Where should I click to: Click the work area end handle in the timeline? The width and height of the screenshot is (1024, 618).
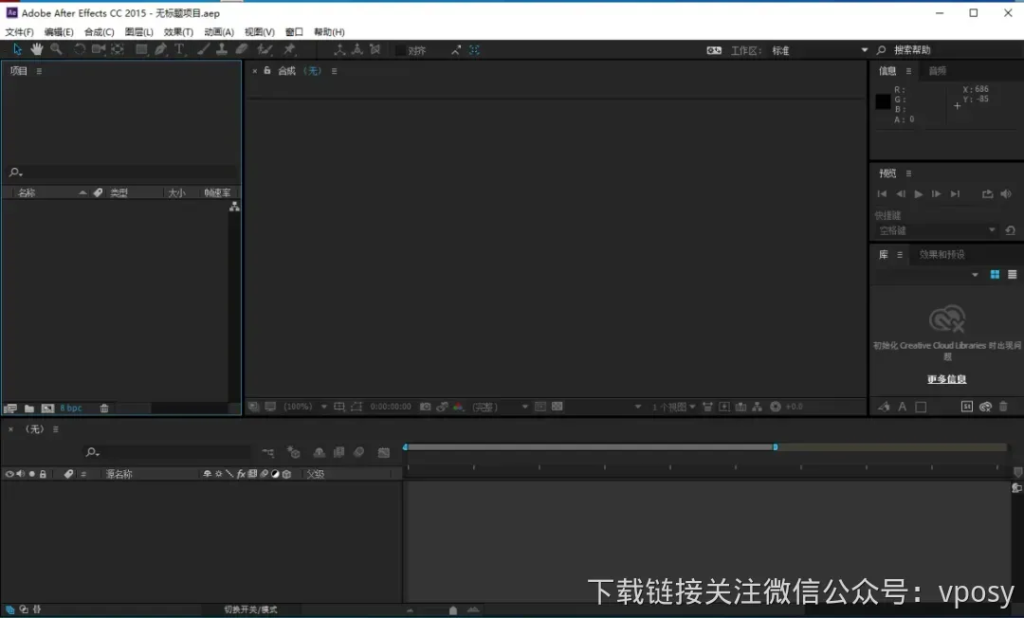(775, 447)
